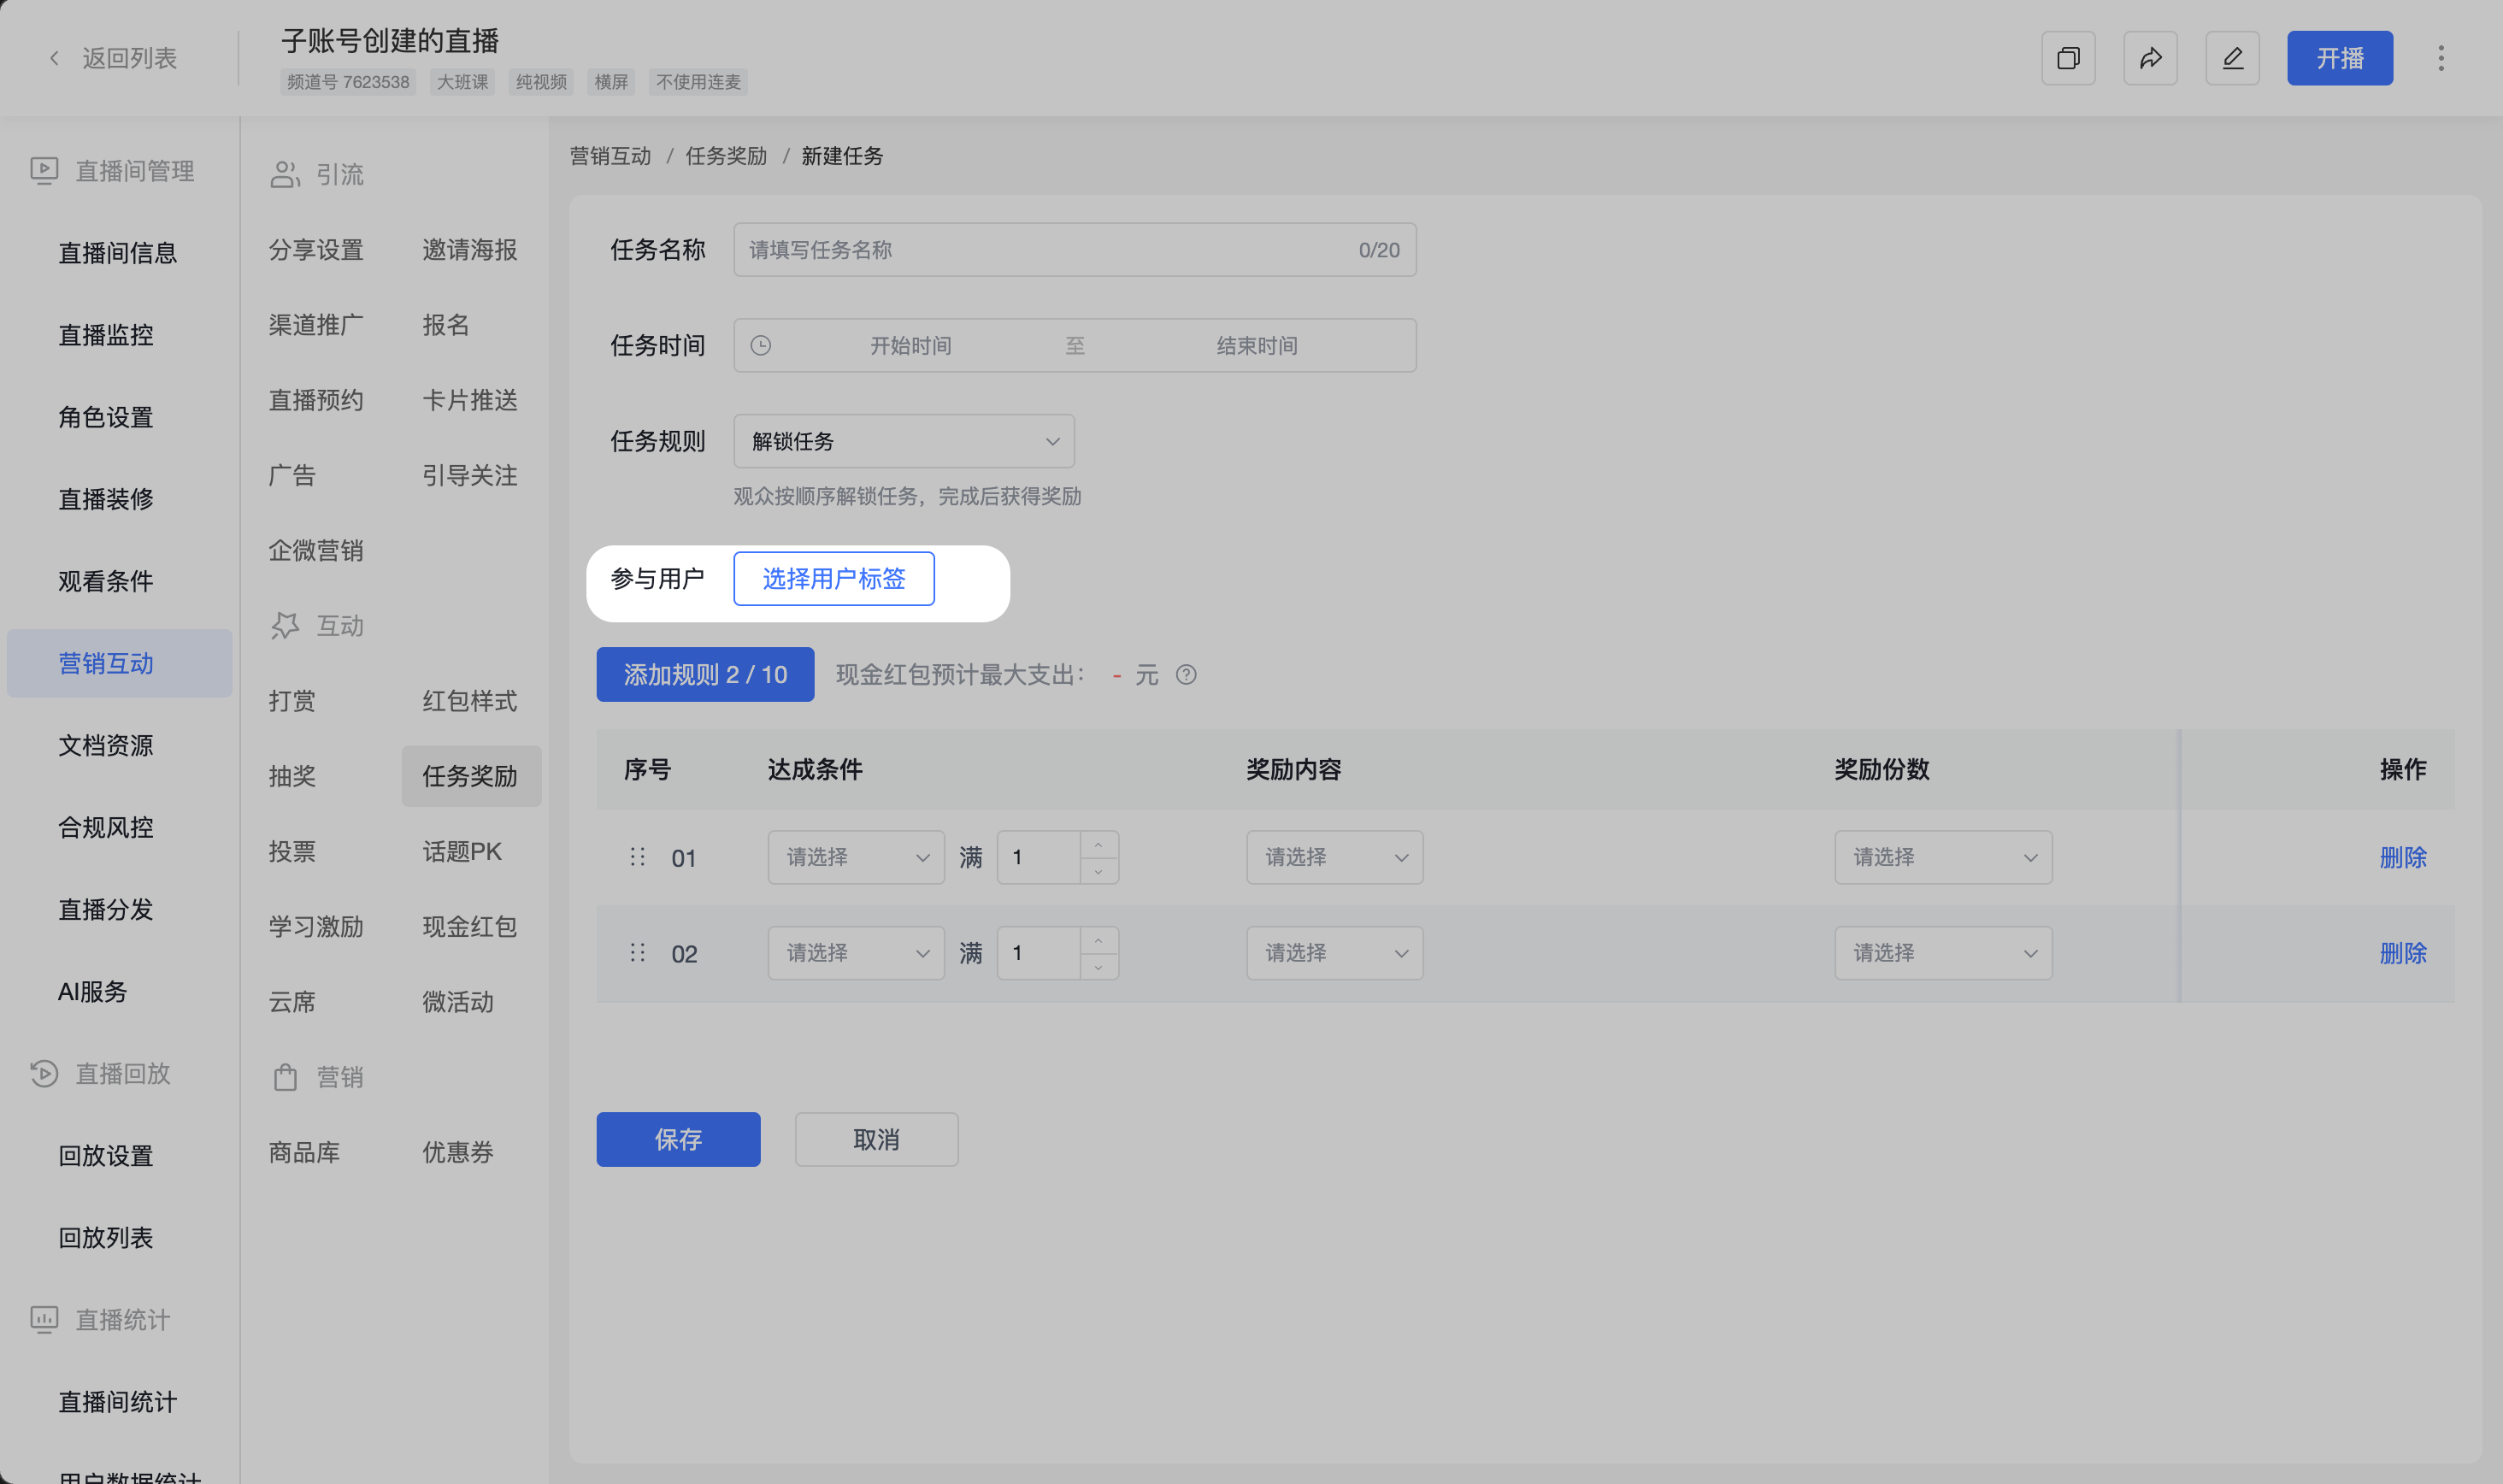This screenshot has height=1484, width=2503.
Task: Decrease rule 02 threshold with down arrow
Action: (x=1099, y=967)
